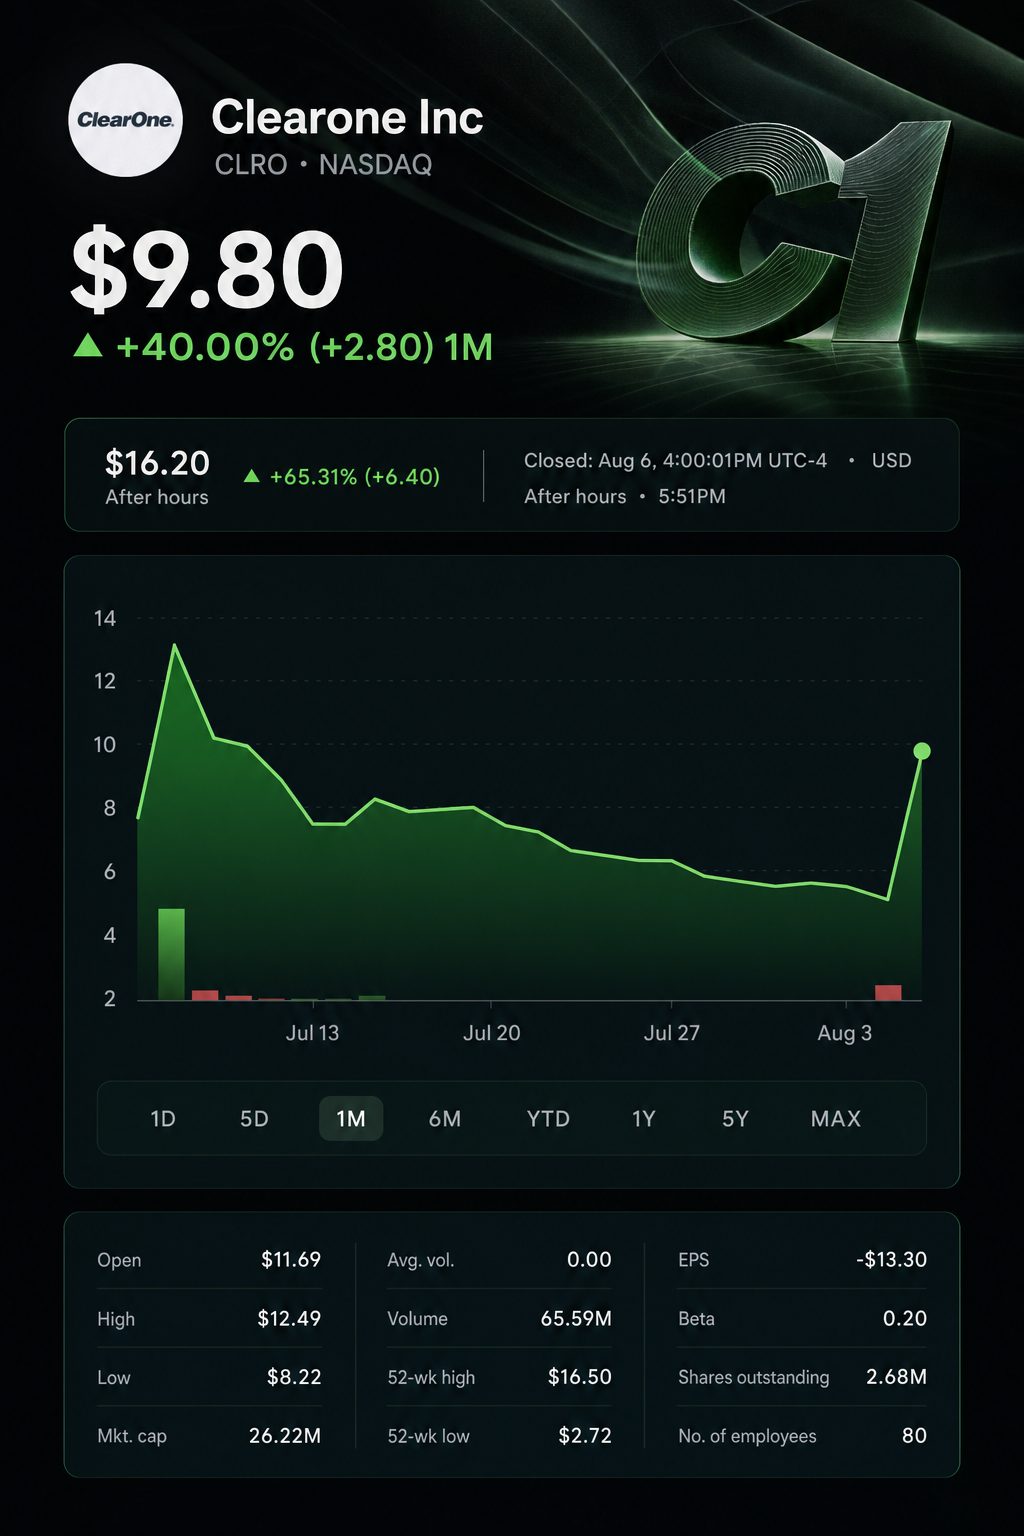Select the 6M time range
Image resolution: width=1024 pixels, height=1536 pixels.
(x=445, y=1119)
